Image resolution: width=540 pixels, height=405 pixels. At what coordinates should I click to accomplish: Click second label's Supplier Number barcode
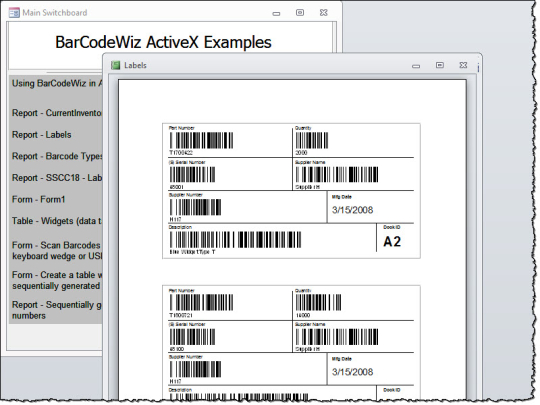pos(195,369)
